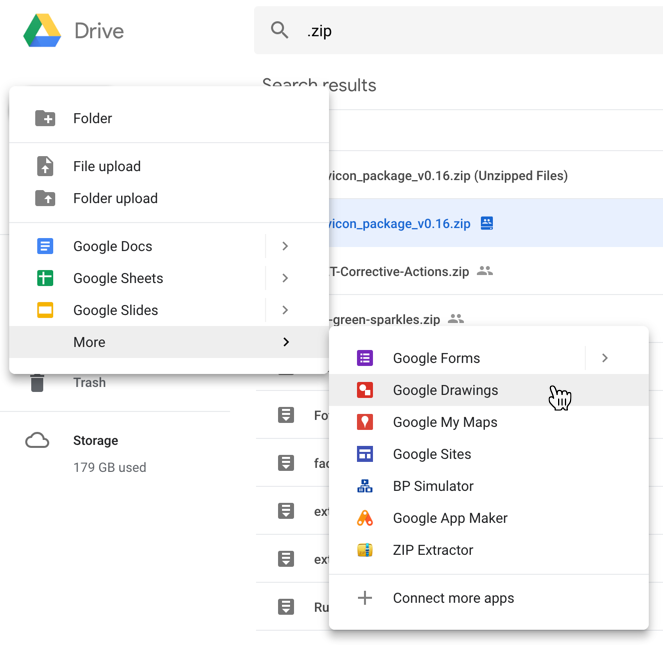Screen dimensions: 663x645
Task: Click the Google Sites icon
Action: click(365, 454)
